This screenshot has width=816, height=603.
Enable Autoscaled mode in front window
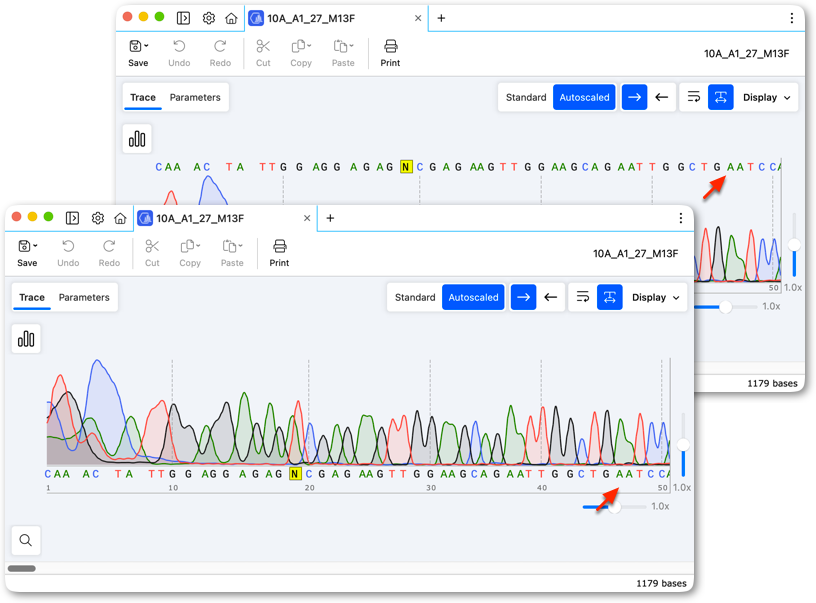(x=473, y=298)
